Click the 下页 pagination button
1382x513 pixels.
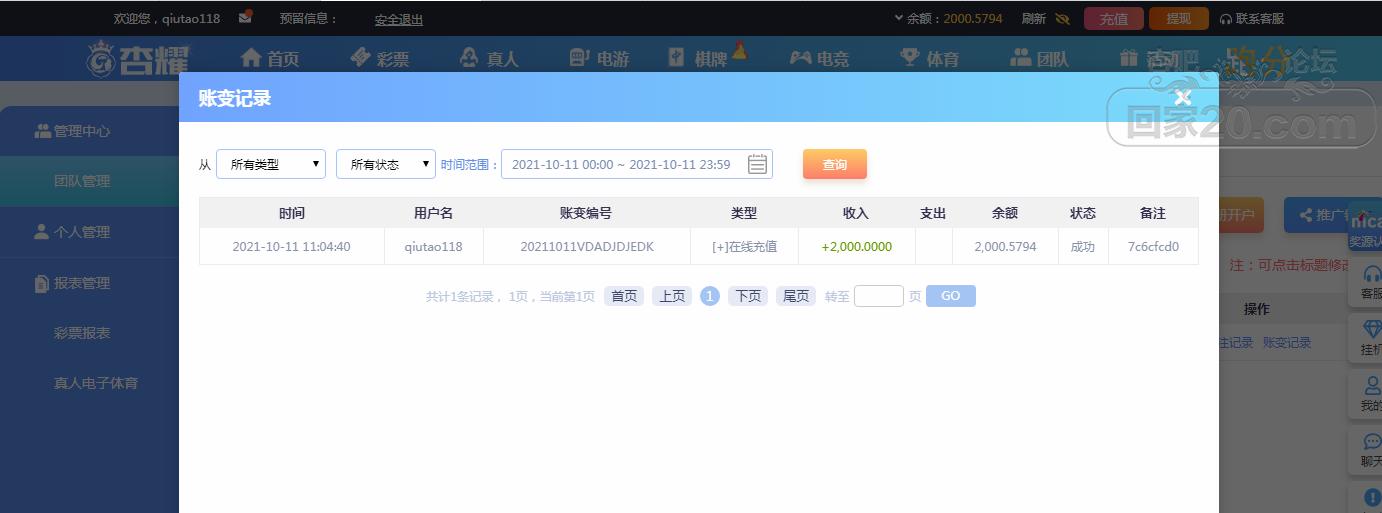point(748,296)
